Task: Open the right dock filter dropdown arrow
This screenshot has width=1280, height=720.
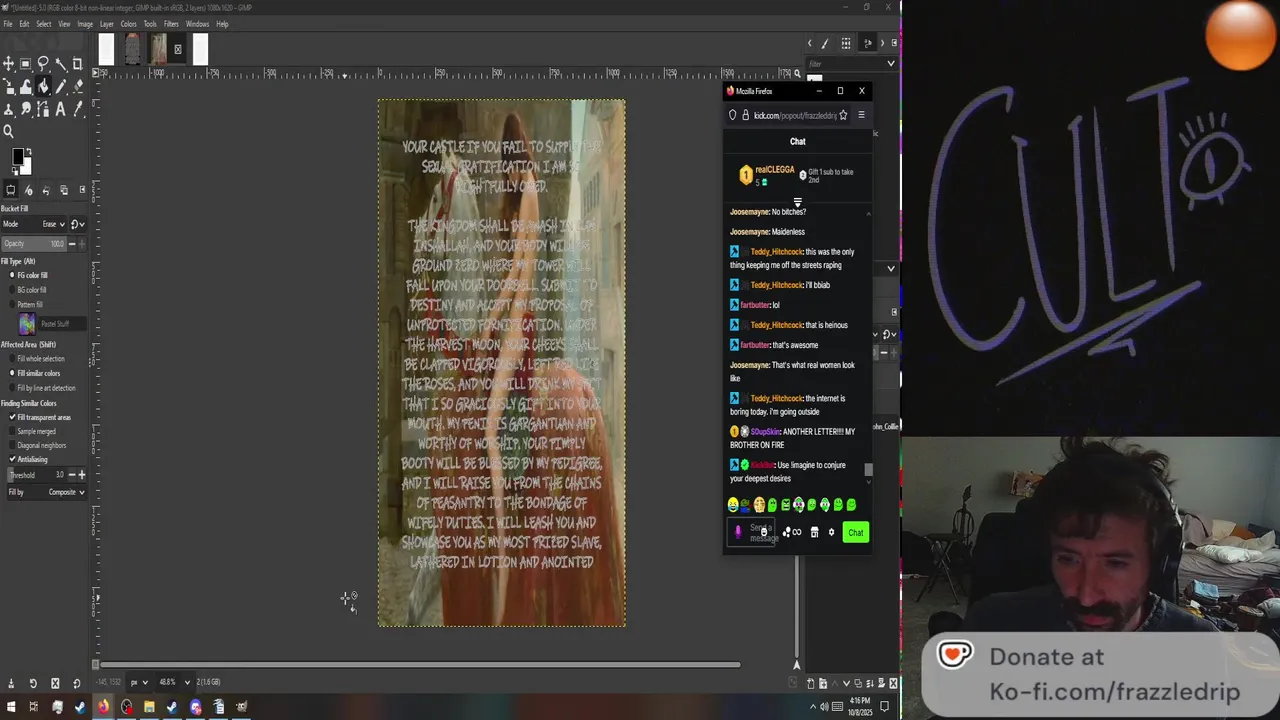Action: [x=890, y=63]
